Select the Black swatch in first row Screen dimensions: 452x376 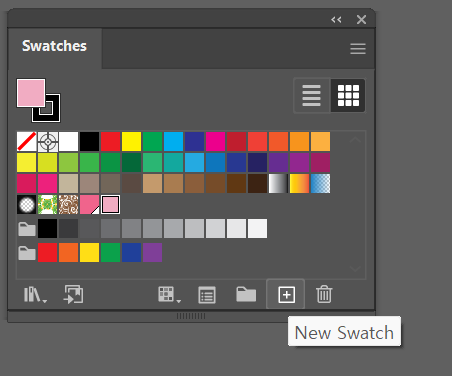(90, 142)
